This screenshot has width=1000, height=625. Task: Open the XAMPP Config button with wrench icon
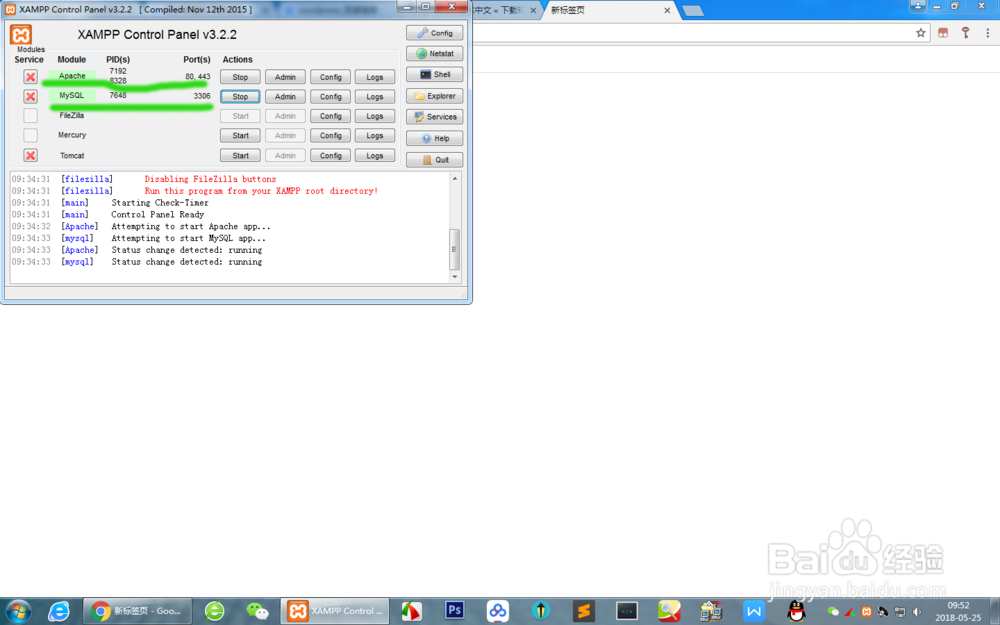(434, 33)
